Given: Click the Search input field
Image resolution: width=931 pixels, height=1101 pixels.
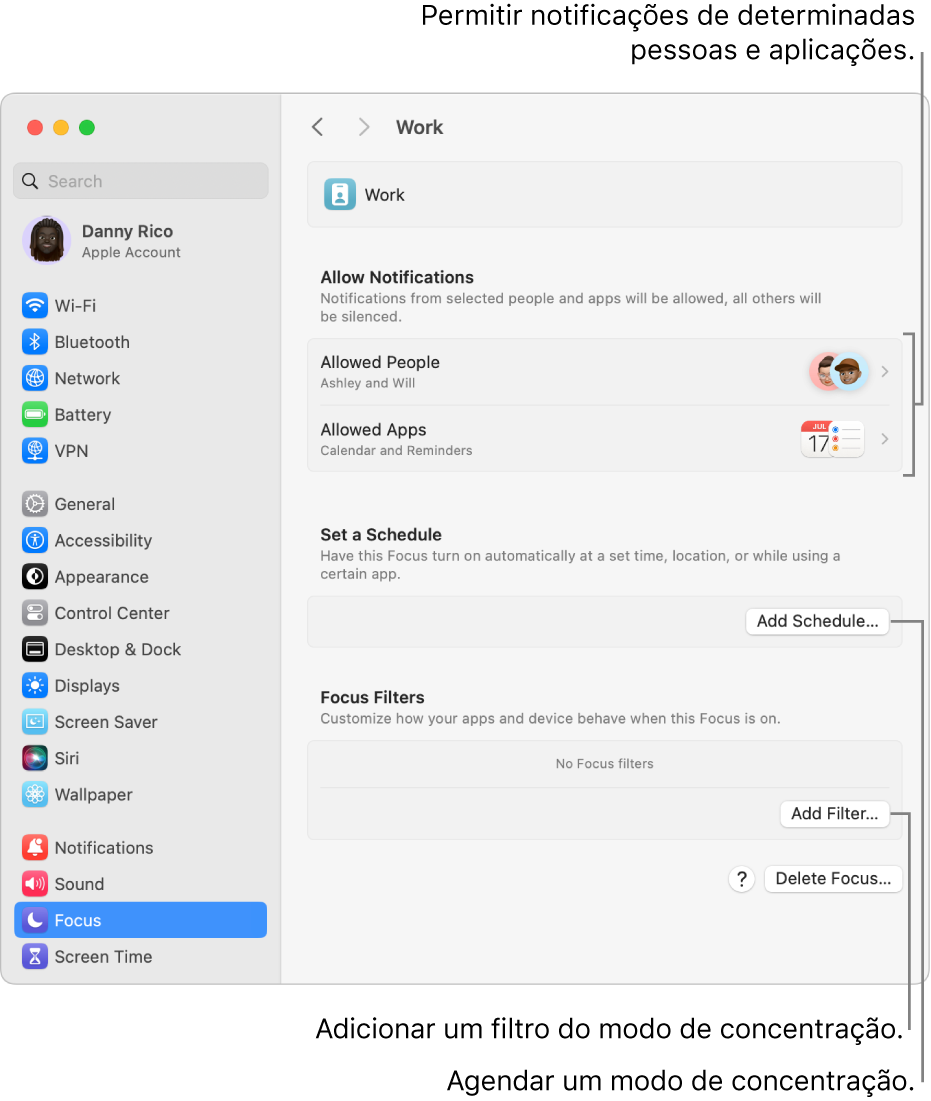Looking at the screenshot, I should click(x=140, y=181).
